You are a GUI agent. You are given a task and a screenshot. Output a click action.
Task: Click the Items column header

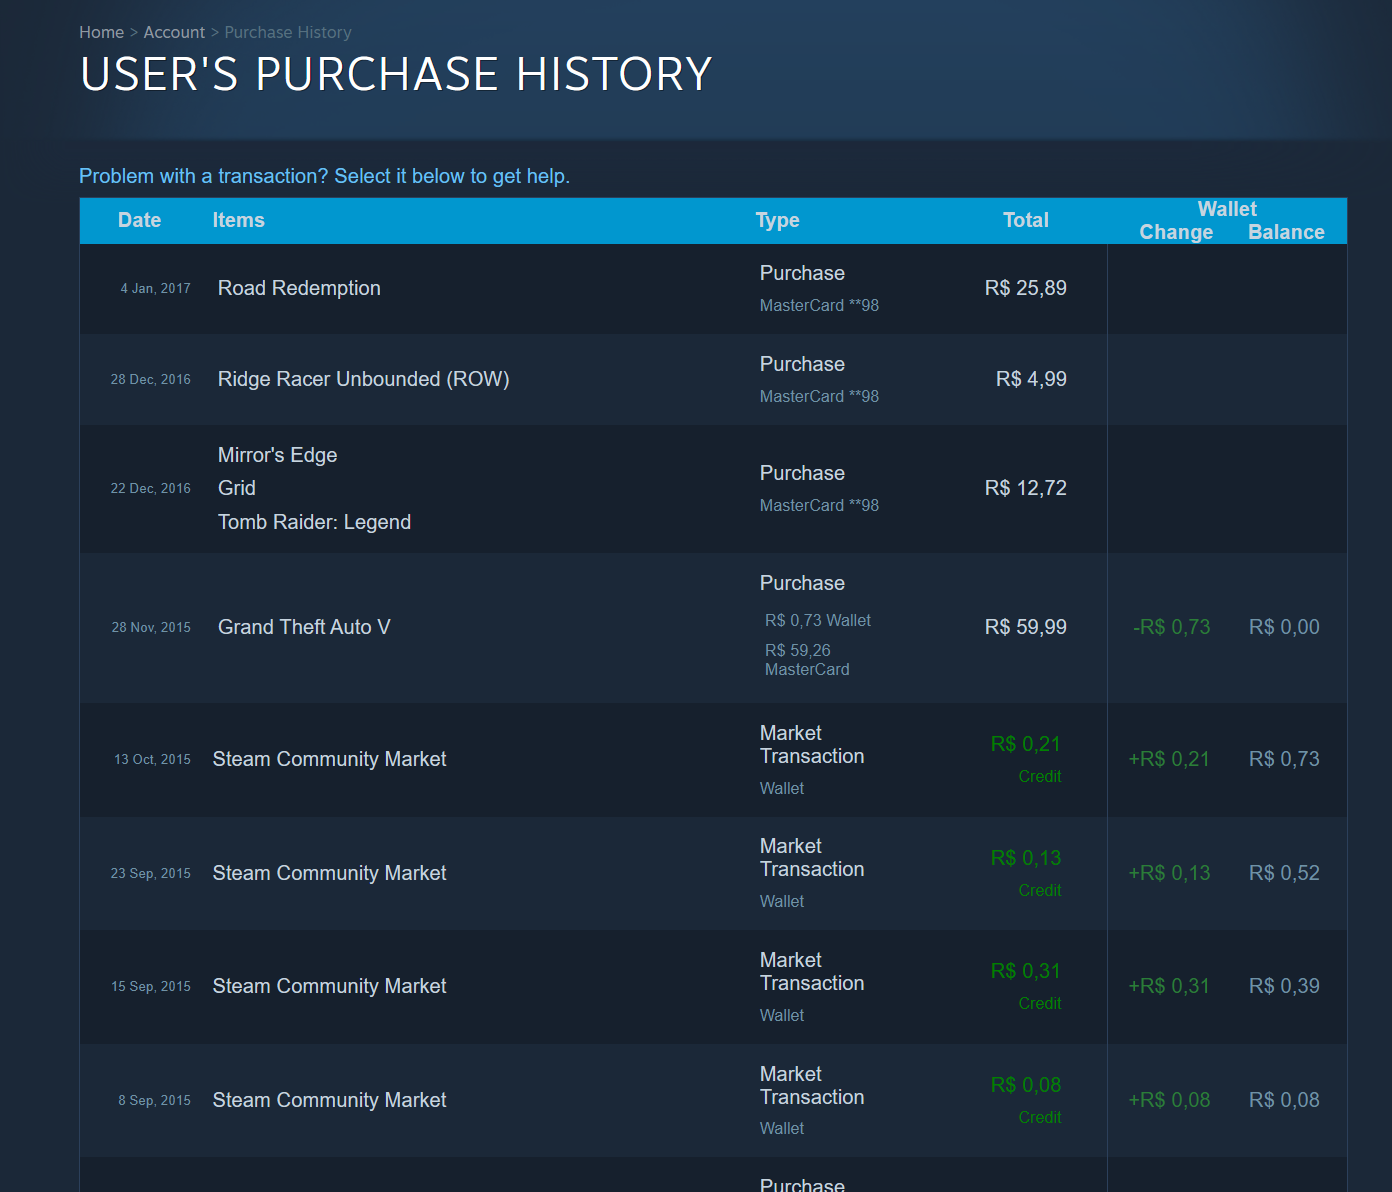(238, 220)
